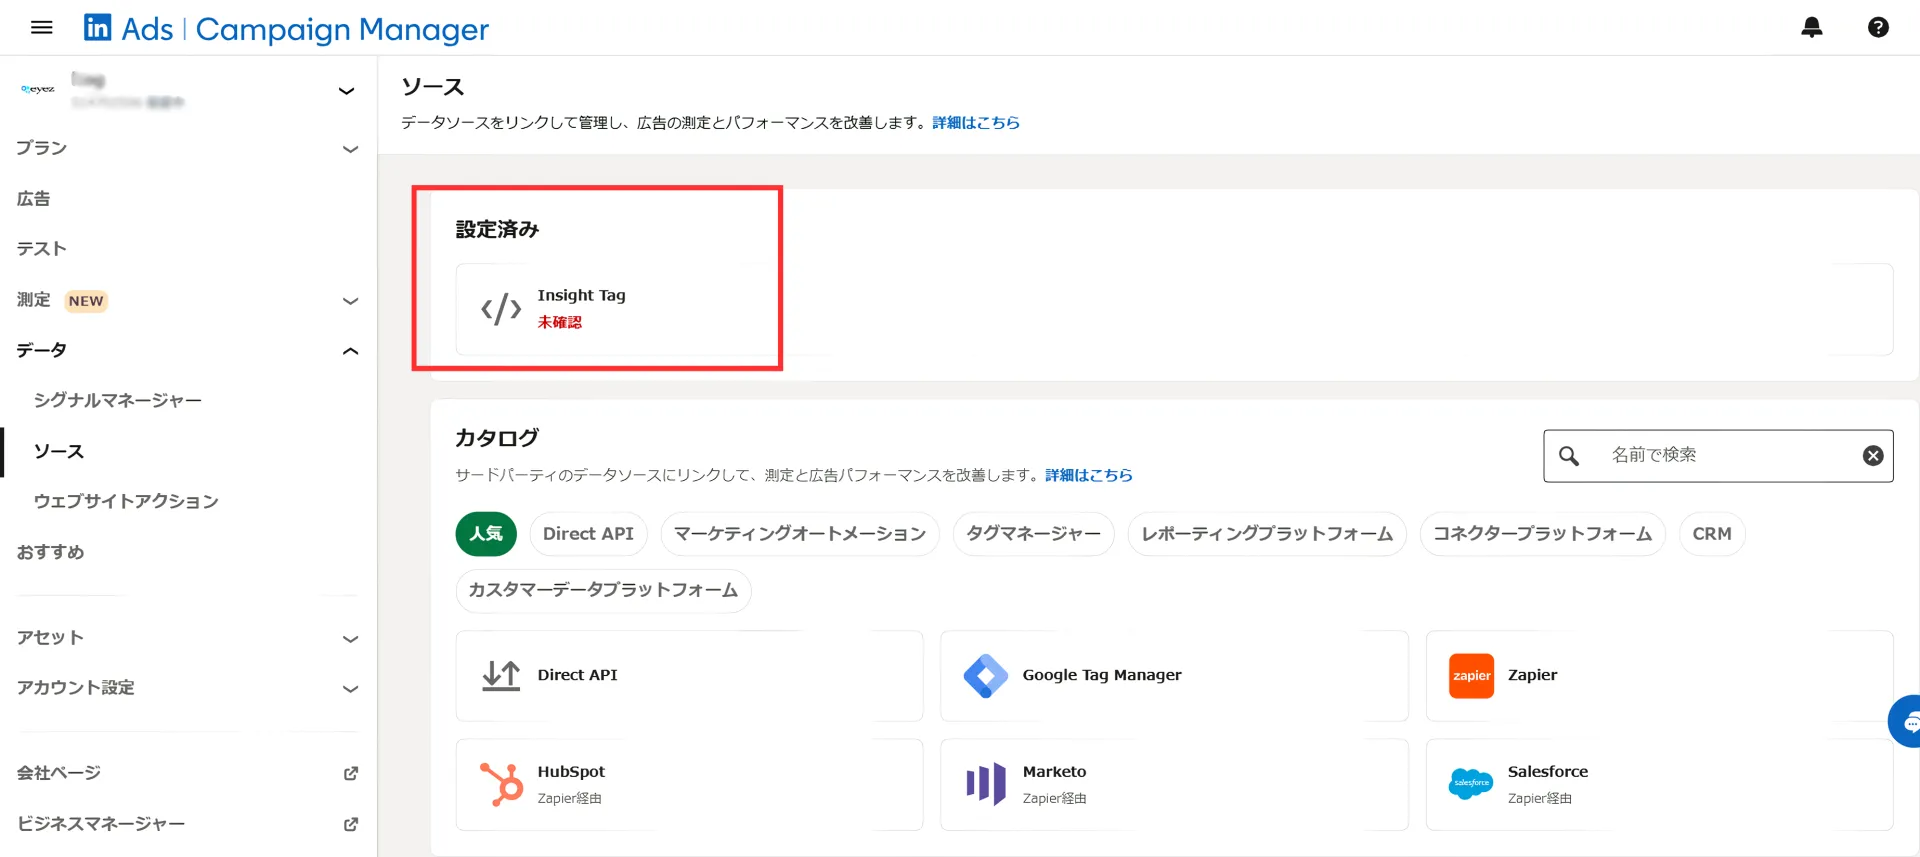
Task: Click the Salesforce cloud logo
Action: pos(1471,783)
